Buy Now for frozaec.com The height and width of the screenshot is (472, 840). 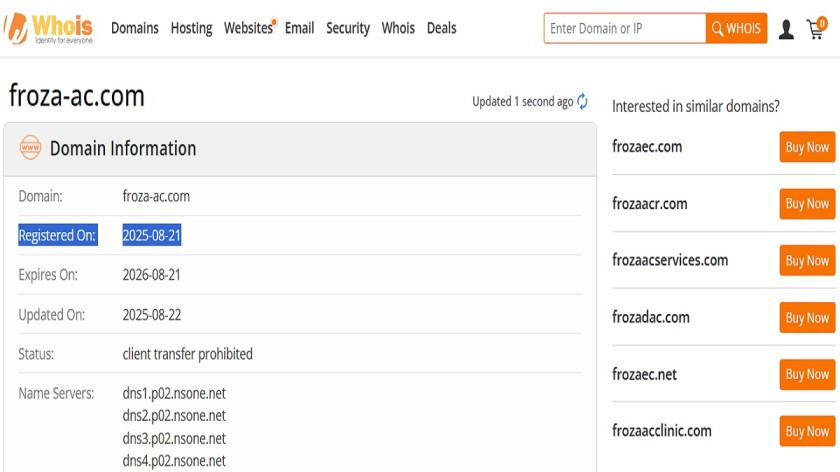(x=807, y=147)
